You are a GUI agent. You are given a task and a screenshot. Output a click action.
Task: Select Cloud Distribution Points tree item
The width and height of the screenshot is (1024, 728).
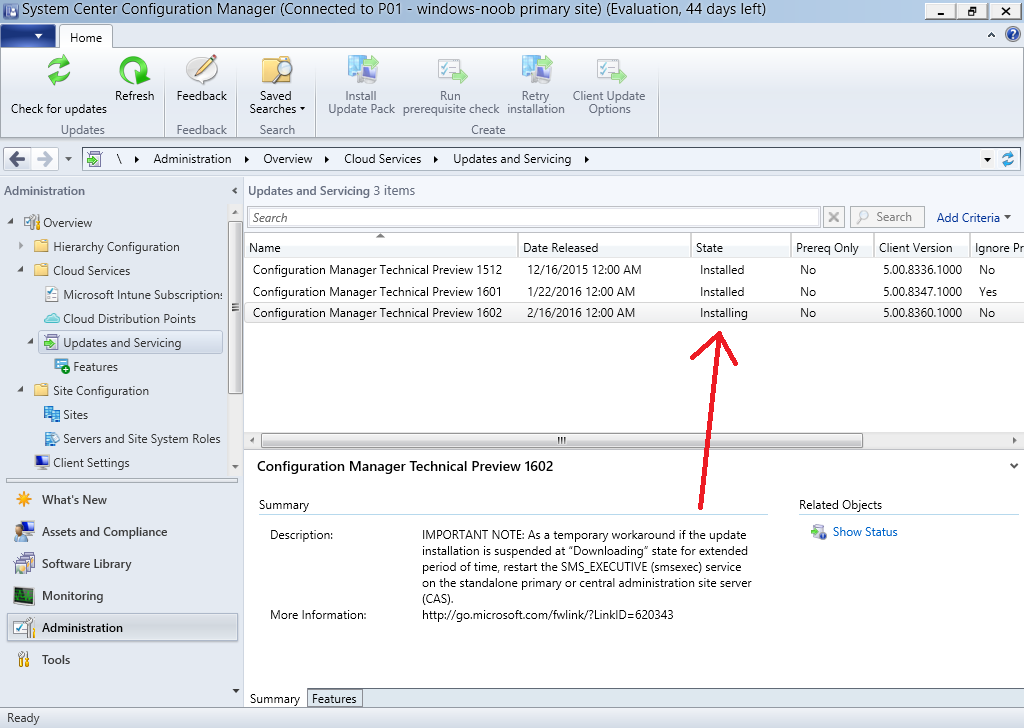[x=120, y=319]
